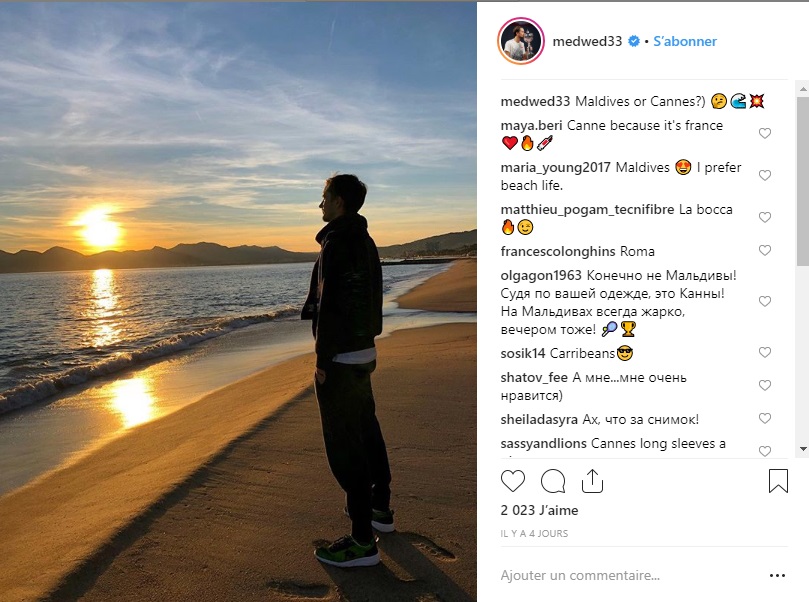Open the comment bubble icon
809x602 pixels.
(x=553, y=481)
